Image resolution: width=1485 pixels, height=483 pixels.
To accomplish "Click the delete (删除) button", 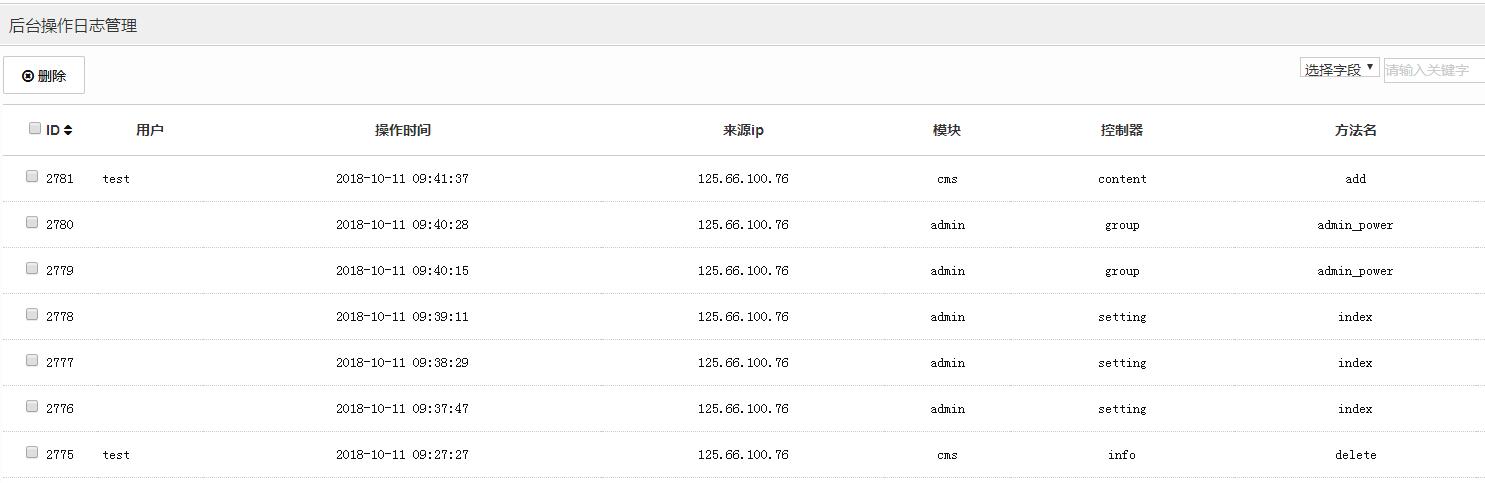I will 44,76.
